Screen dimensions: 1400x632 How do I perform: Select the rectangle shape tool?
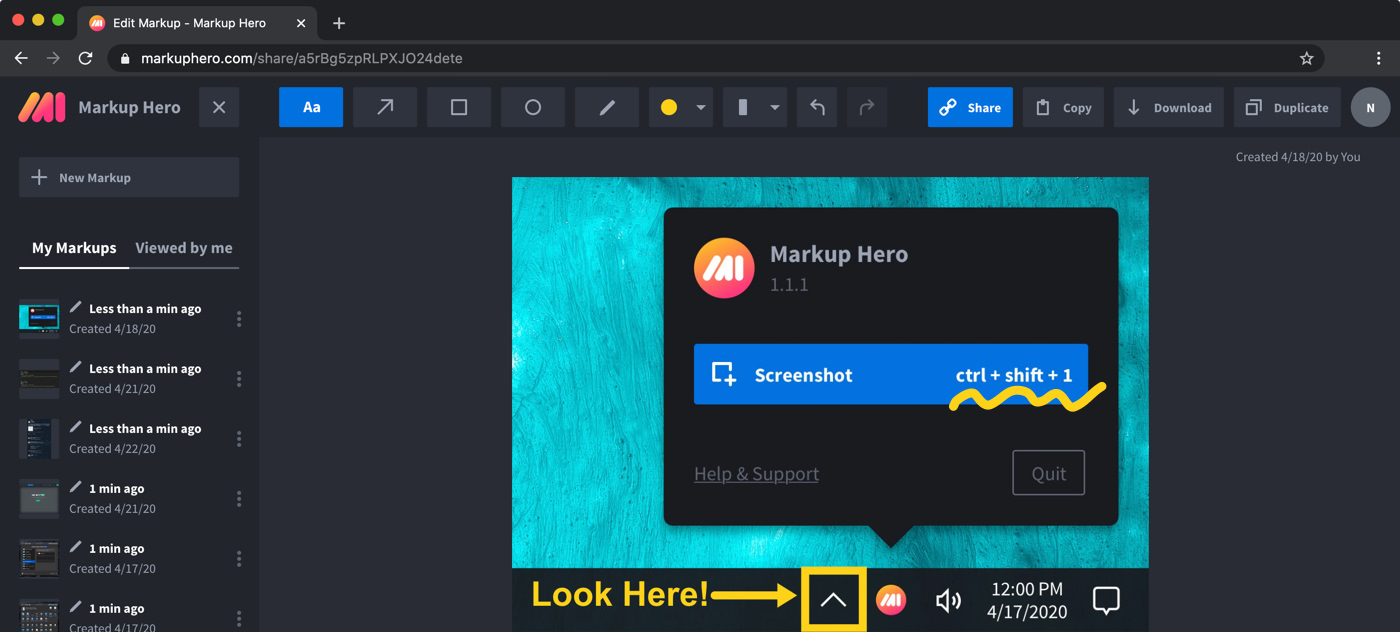point(459,107)
